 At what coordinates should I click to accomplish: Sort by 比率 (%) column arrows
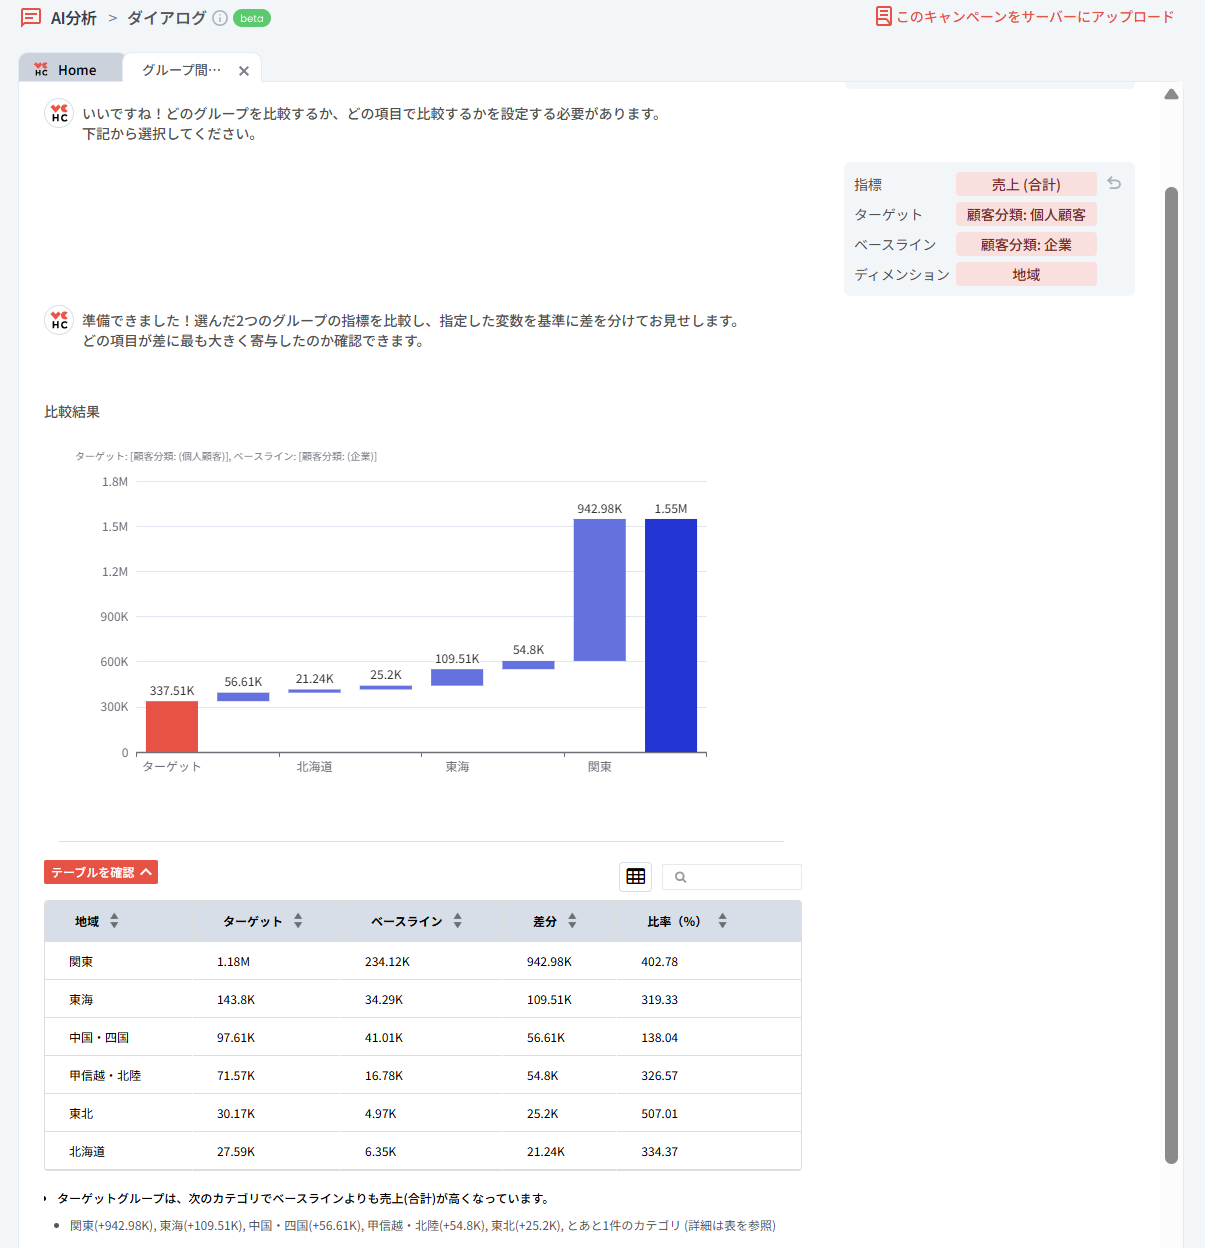pos(722,921)
